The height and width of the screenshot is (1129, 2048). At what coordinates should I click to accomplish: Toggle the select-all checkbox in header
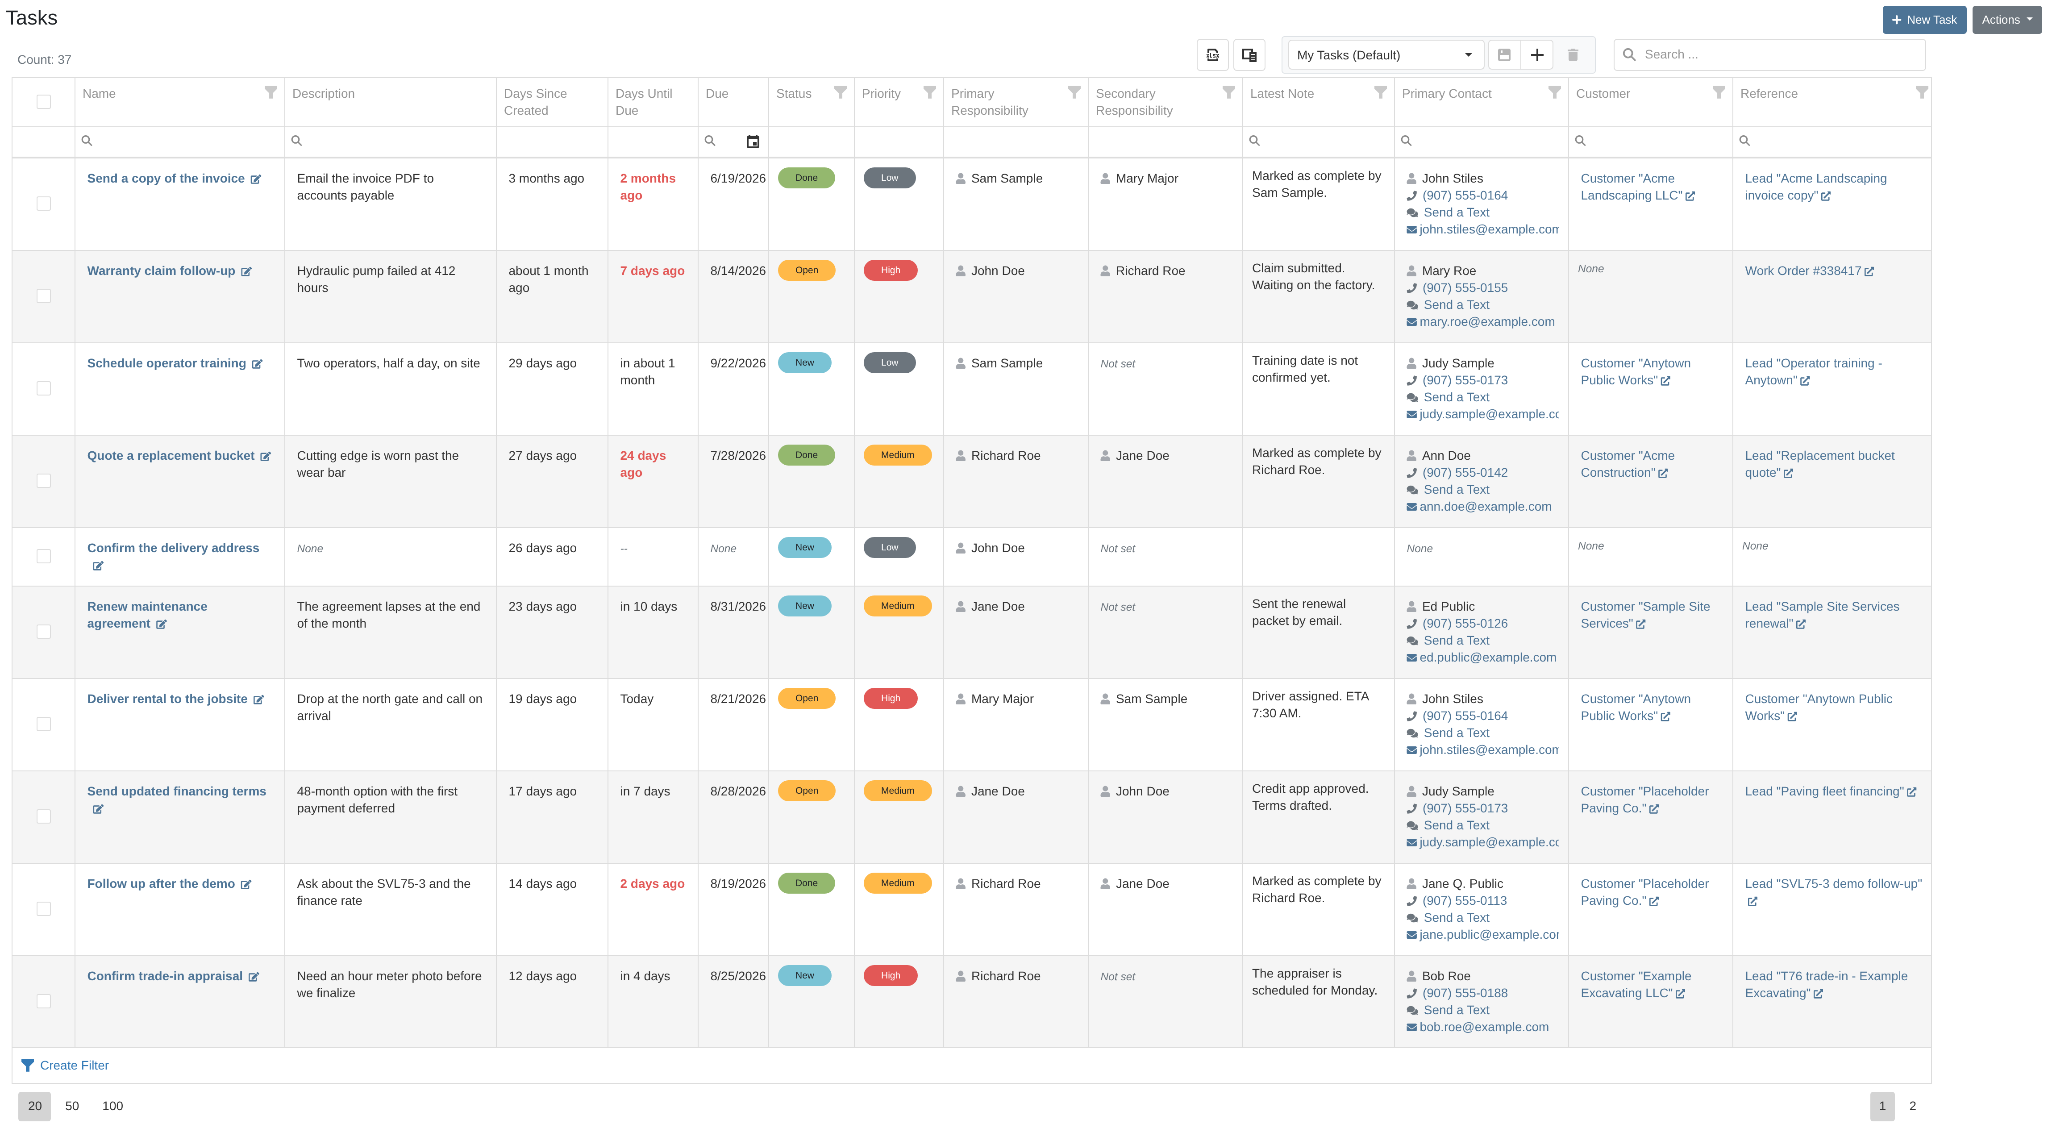click(44, 102)
